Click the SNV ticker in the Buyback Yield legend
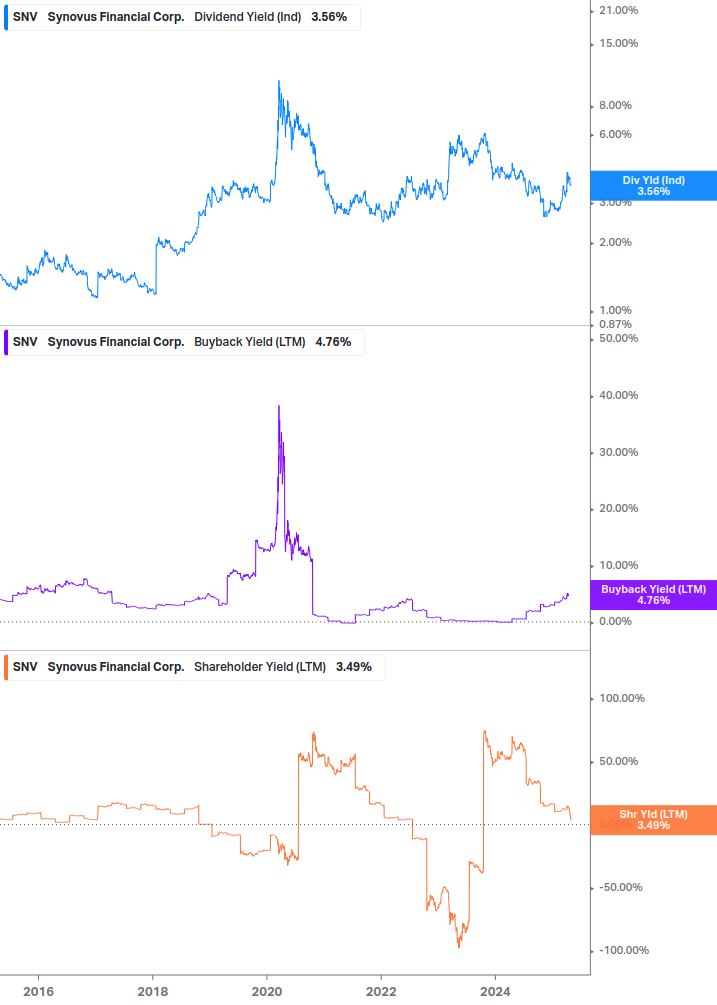Image resolution: width=717 pixels, height=1005 pixels. pos(25,342)
